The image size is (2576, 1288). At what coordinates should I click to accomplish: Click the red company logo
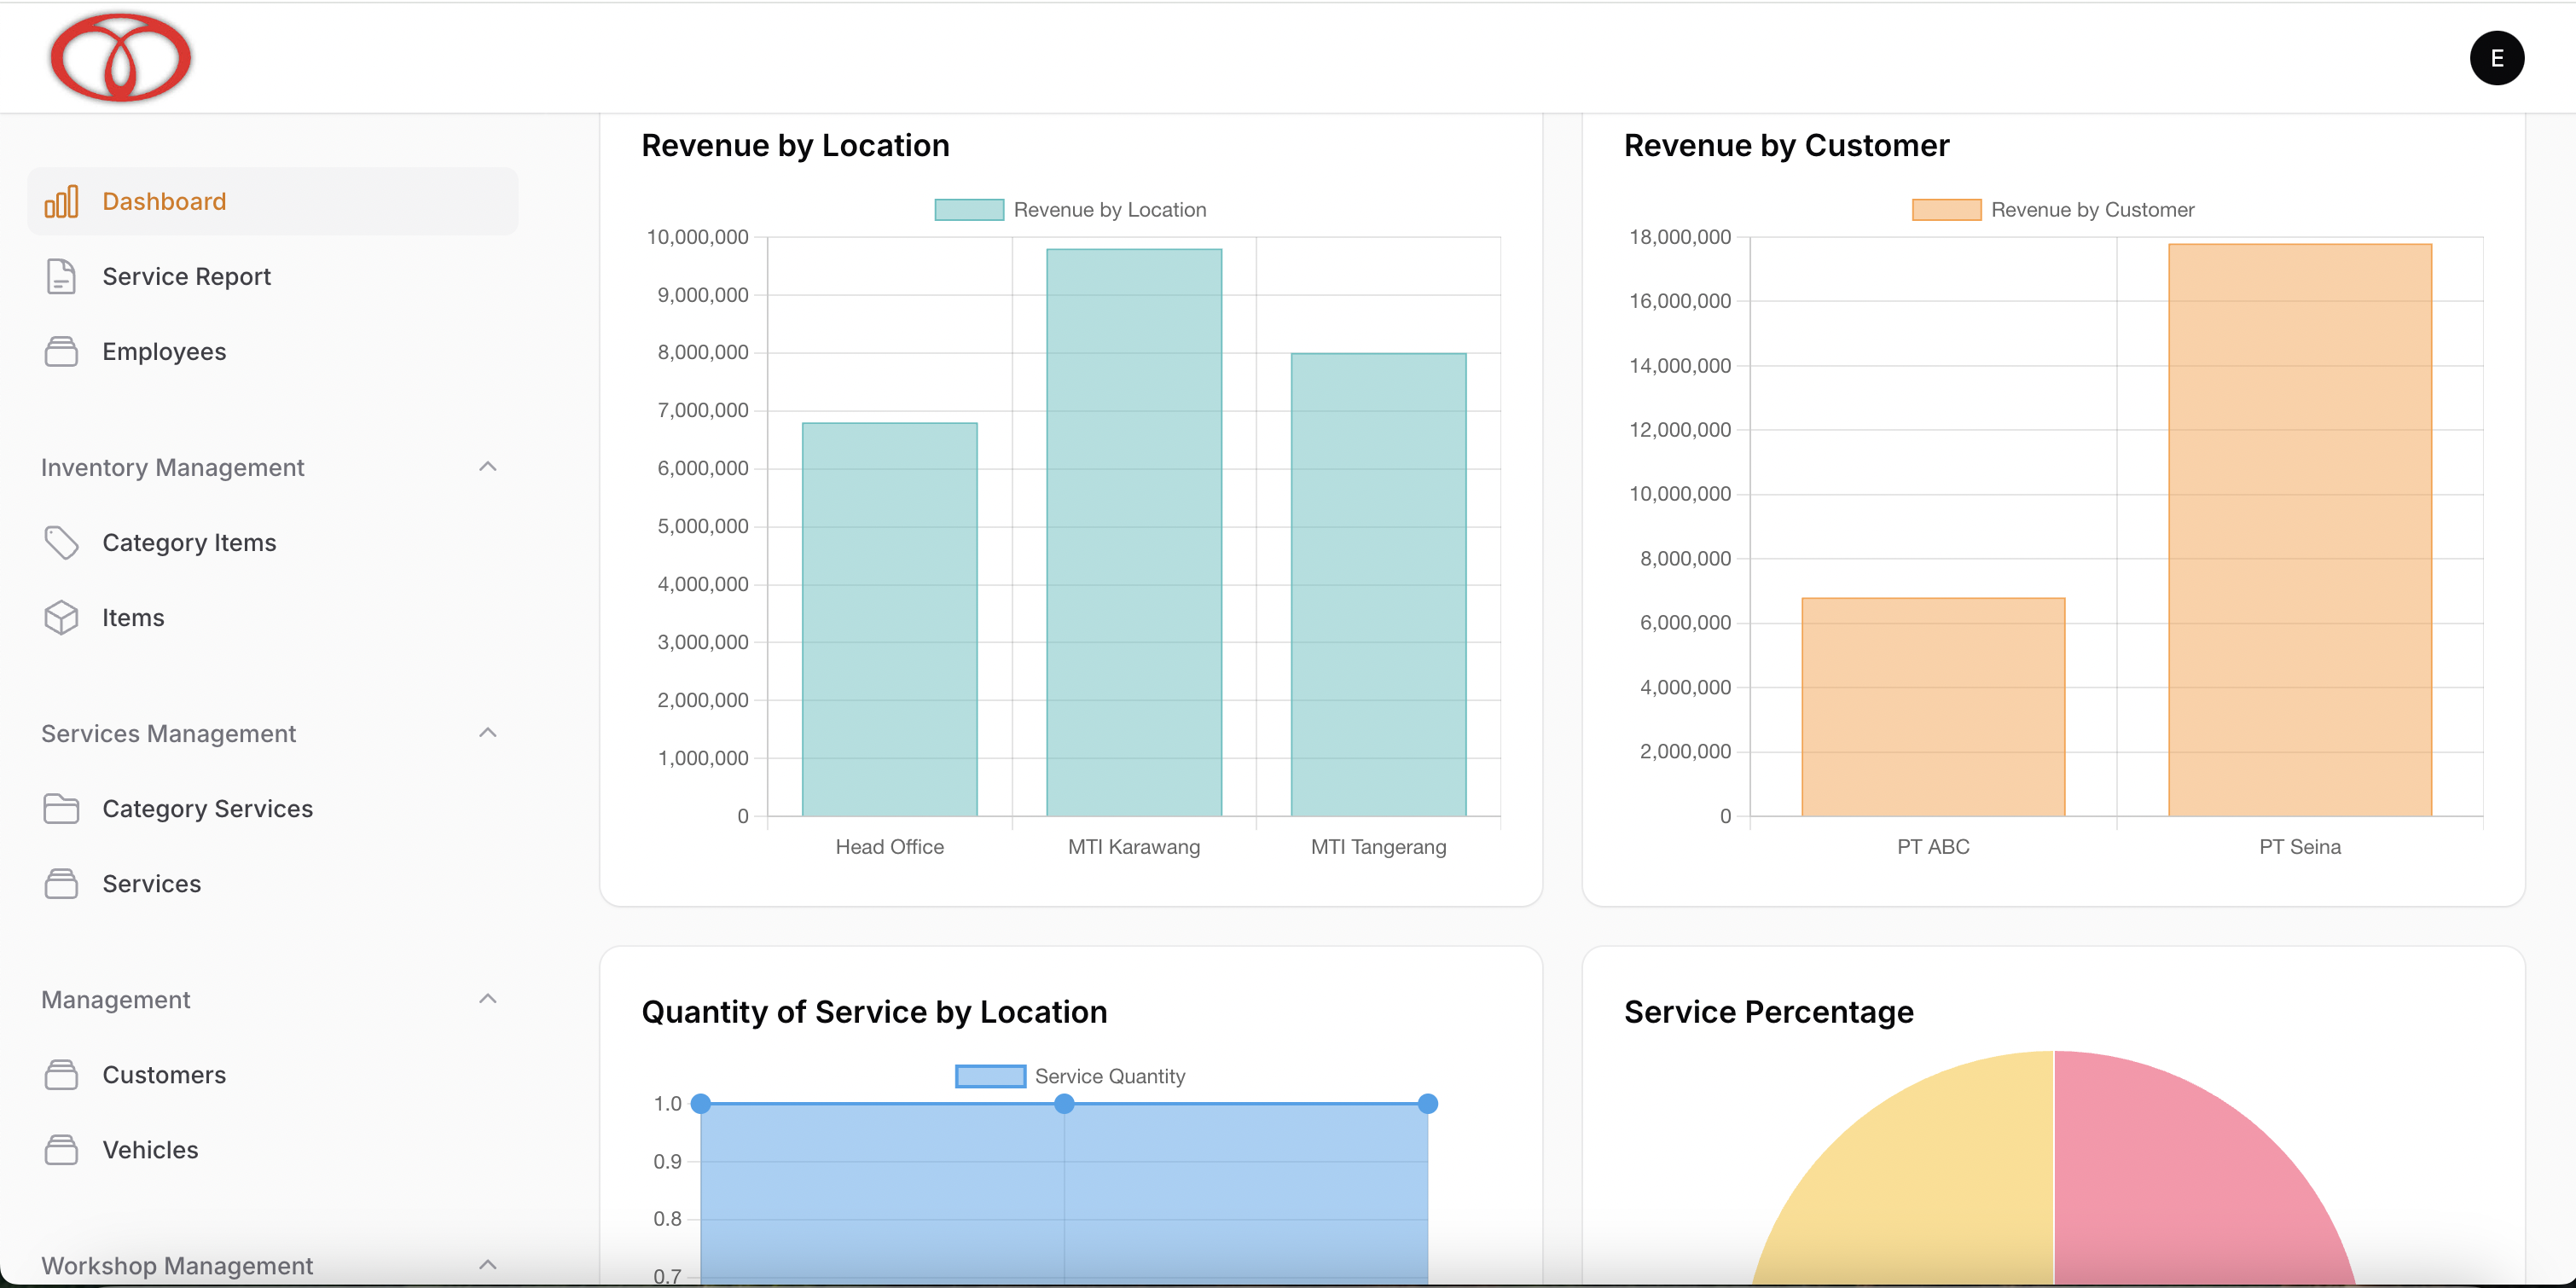[120, 57]
